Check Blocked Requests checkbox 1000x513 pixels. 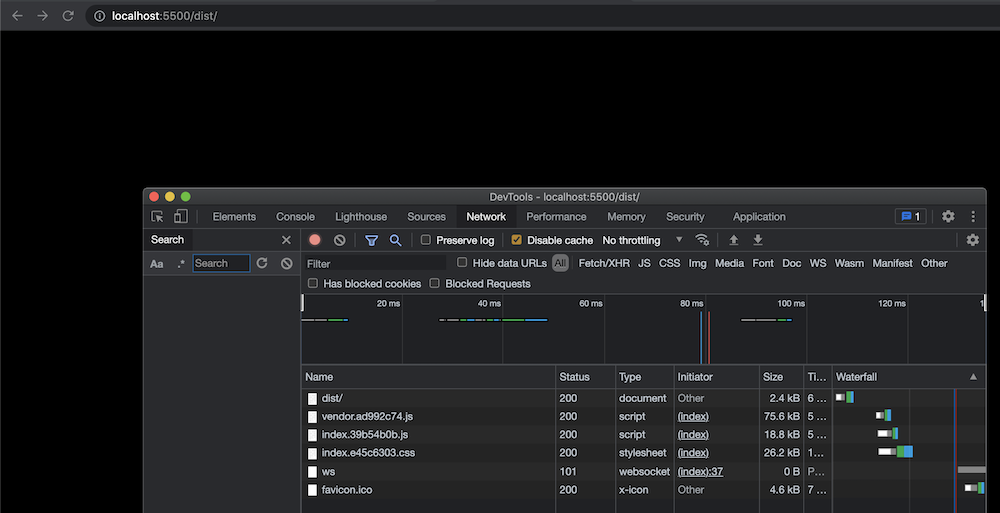coord(434,283)
